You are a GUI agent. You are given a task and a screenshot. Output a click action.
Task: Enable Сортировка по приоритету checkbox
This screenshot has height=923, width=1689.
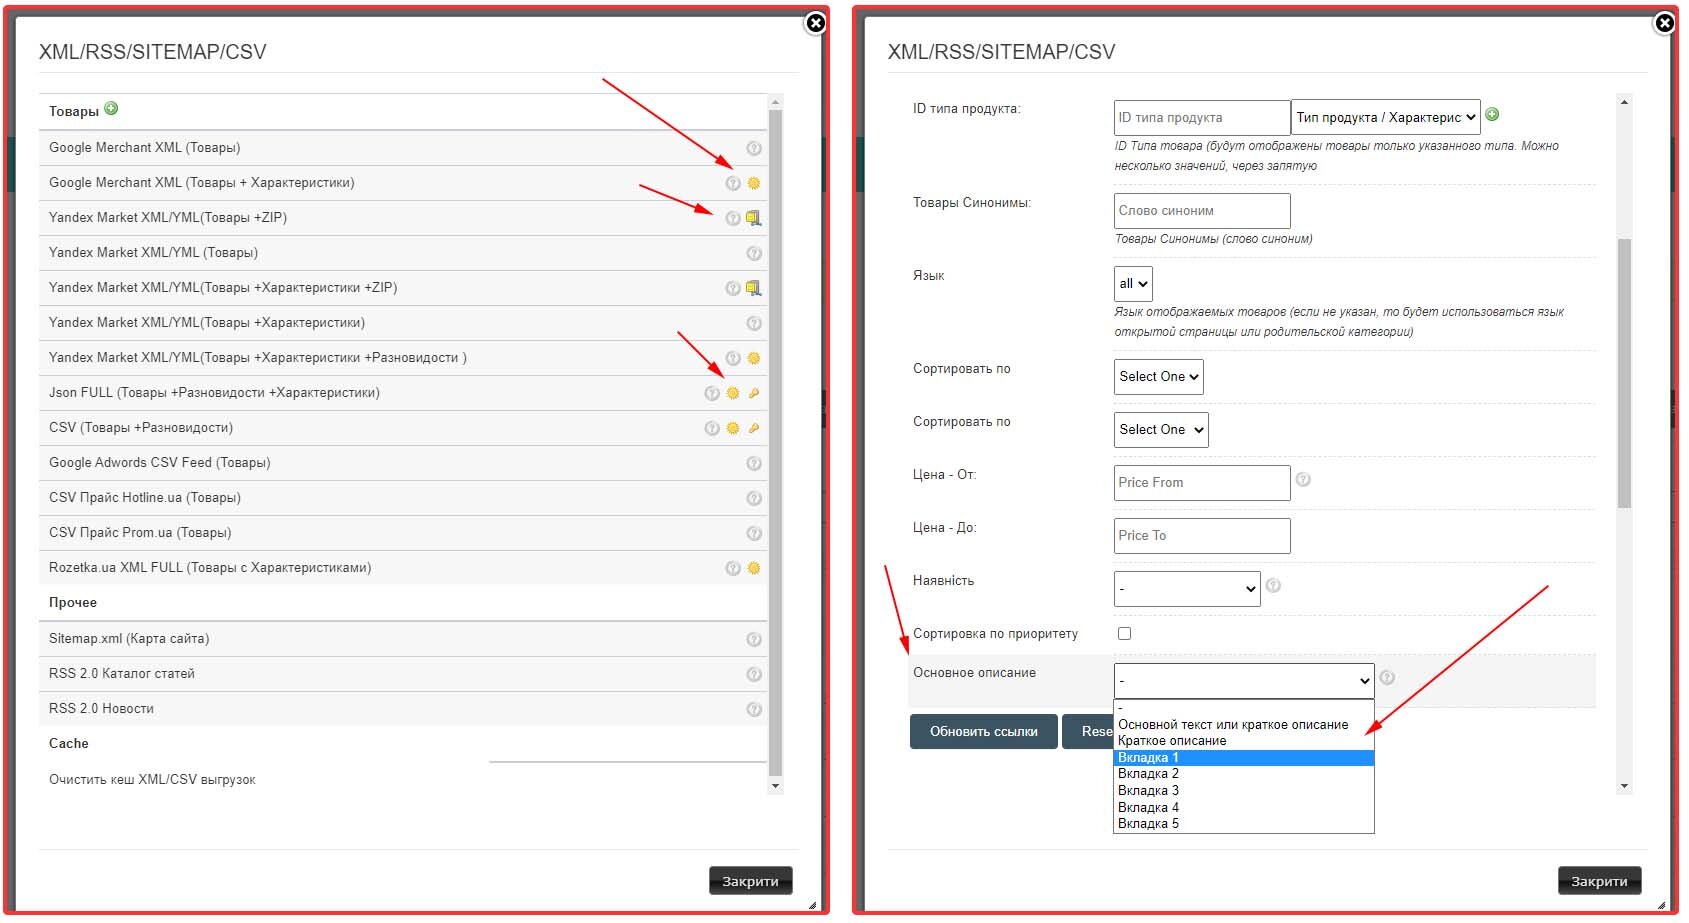1125,632
